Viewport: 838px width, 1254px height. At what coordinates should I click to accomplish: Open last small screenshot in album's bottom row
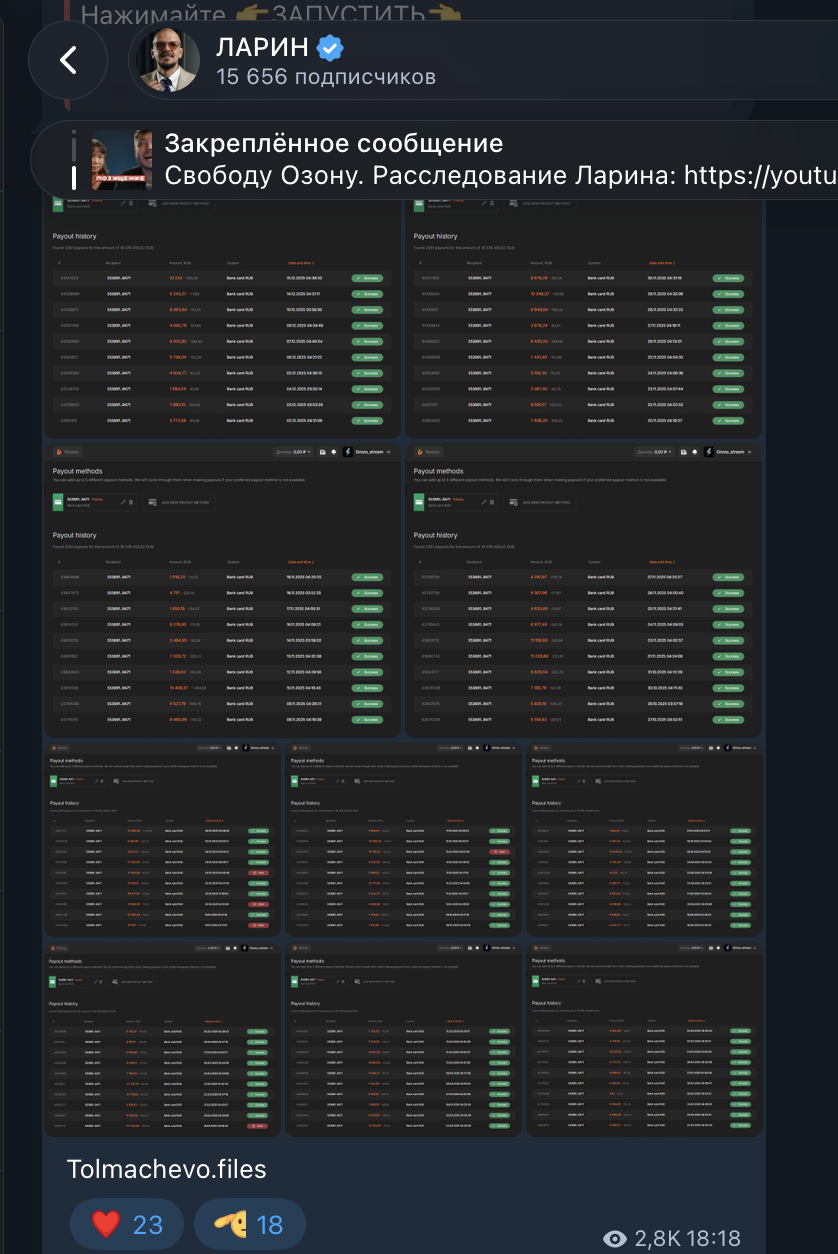coord(644,1039)
